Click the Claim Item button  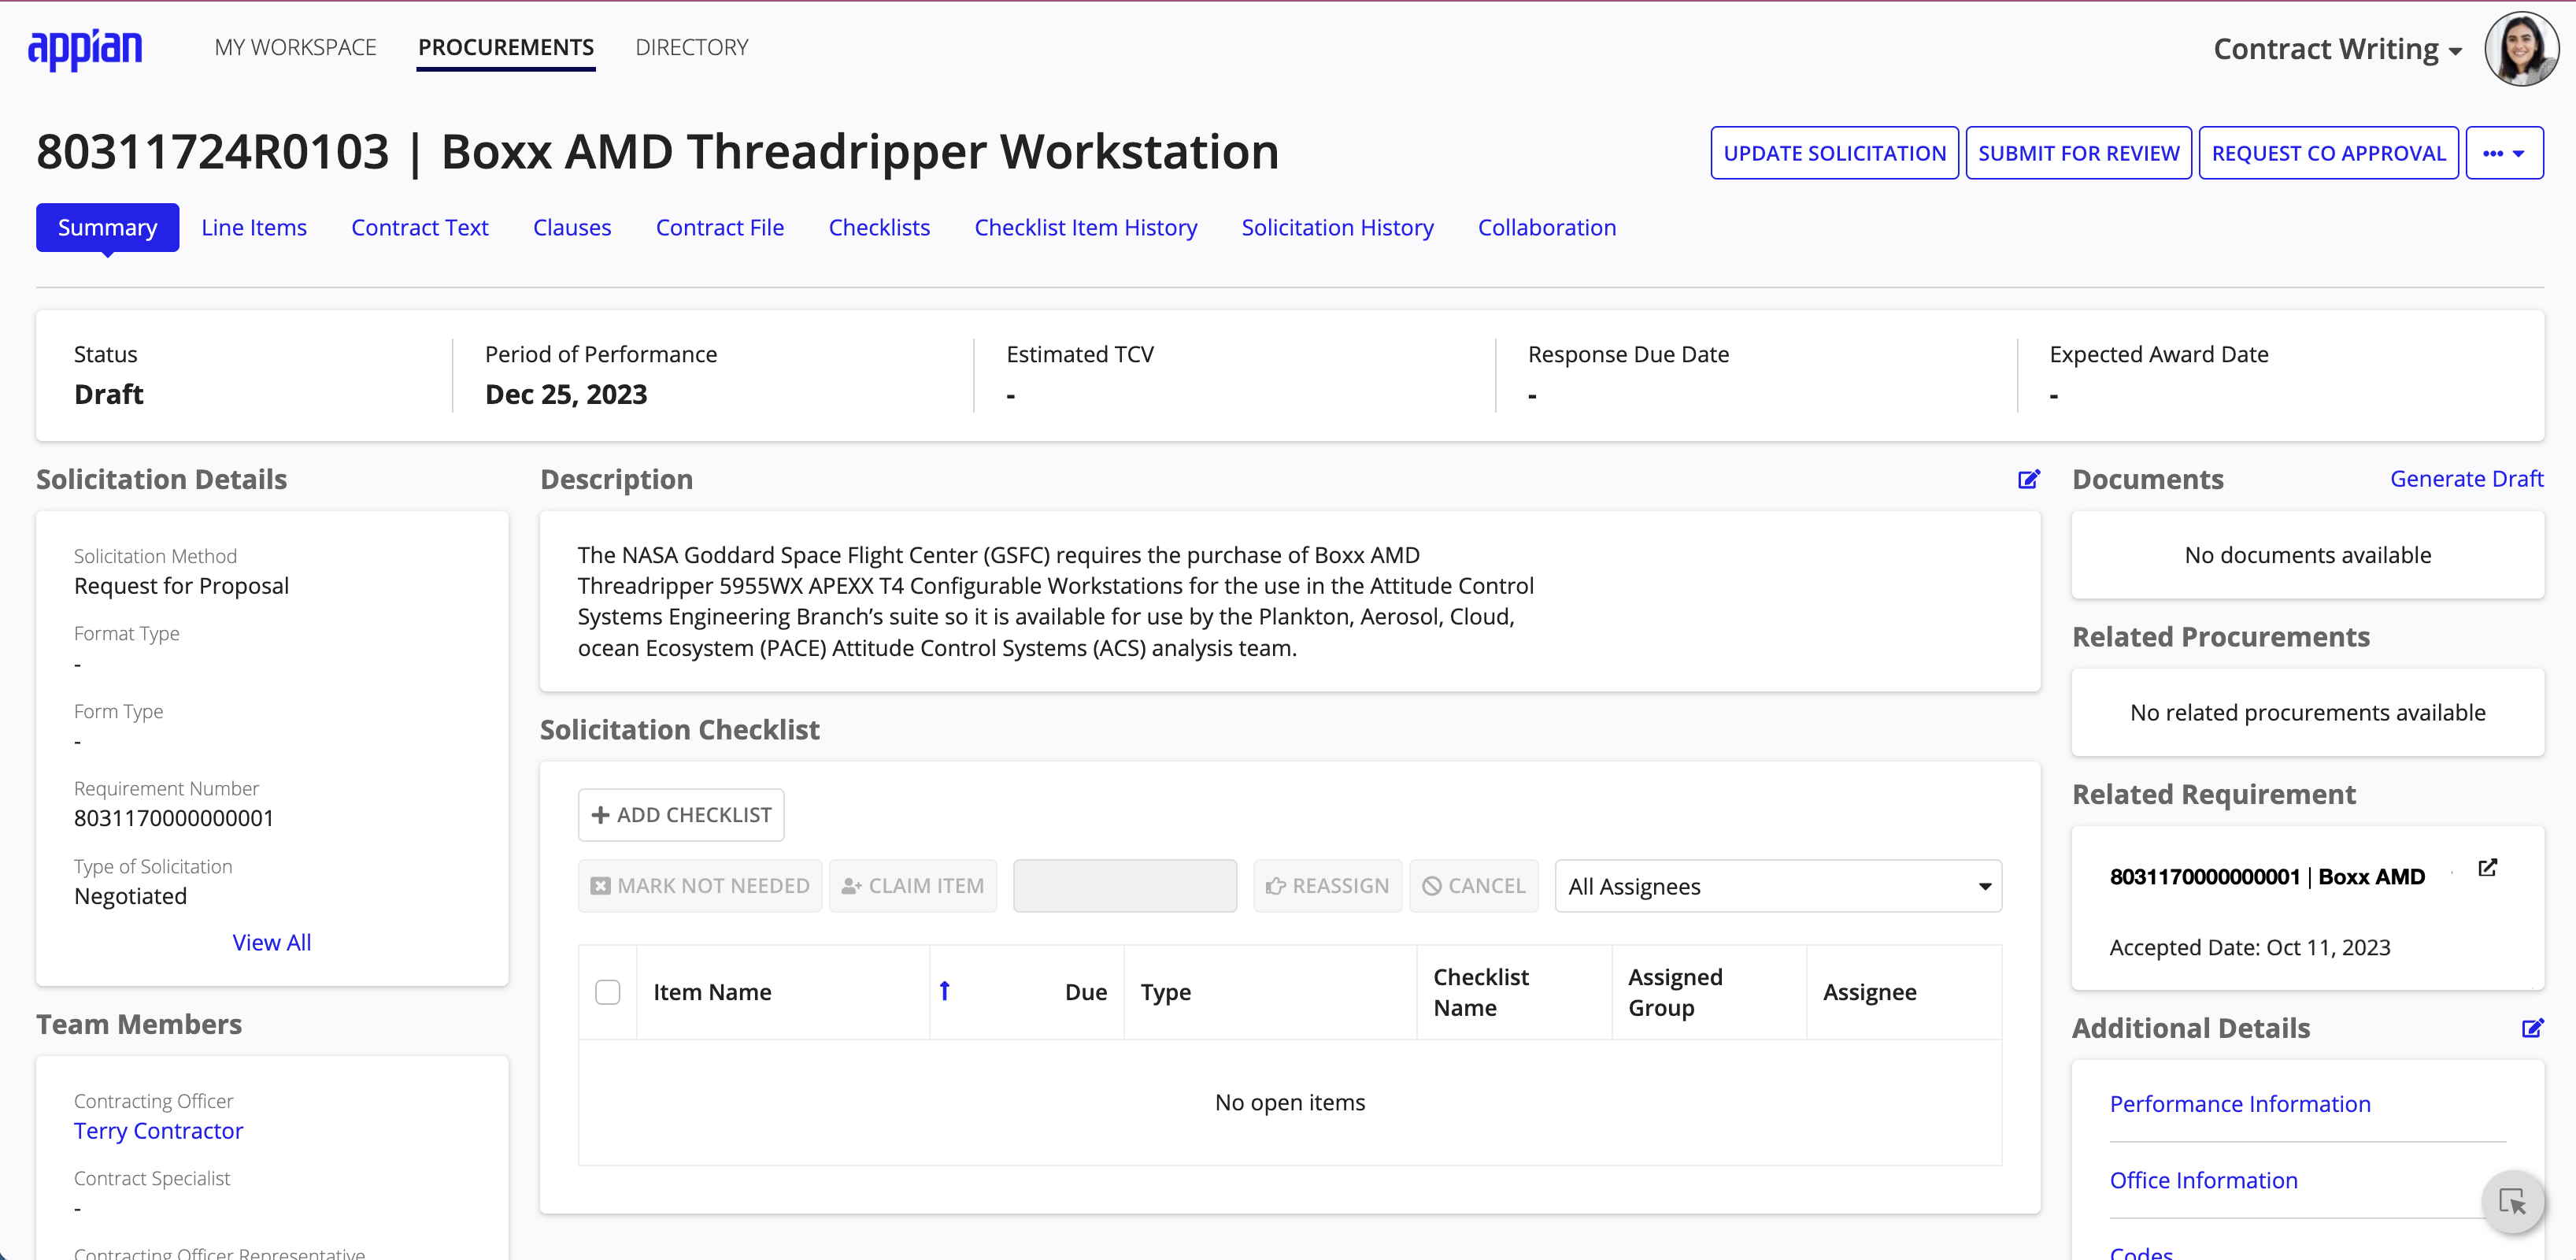click(x=913, y=886)
